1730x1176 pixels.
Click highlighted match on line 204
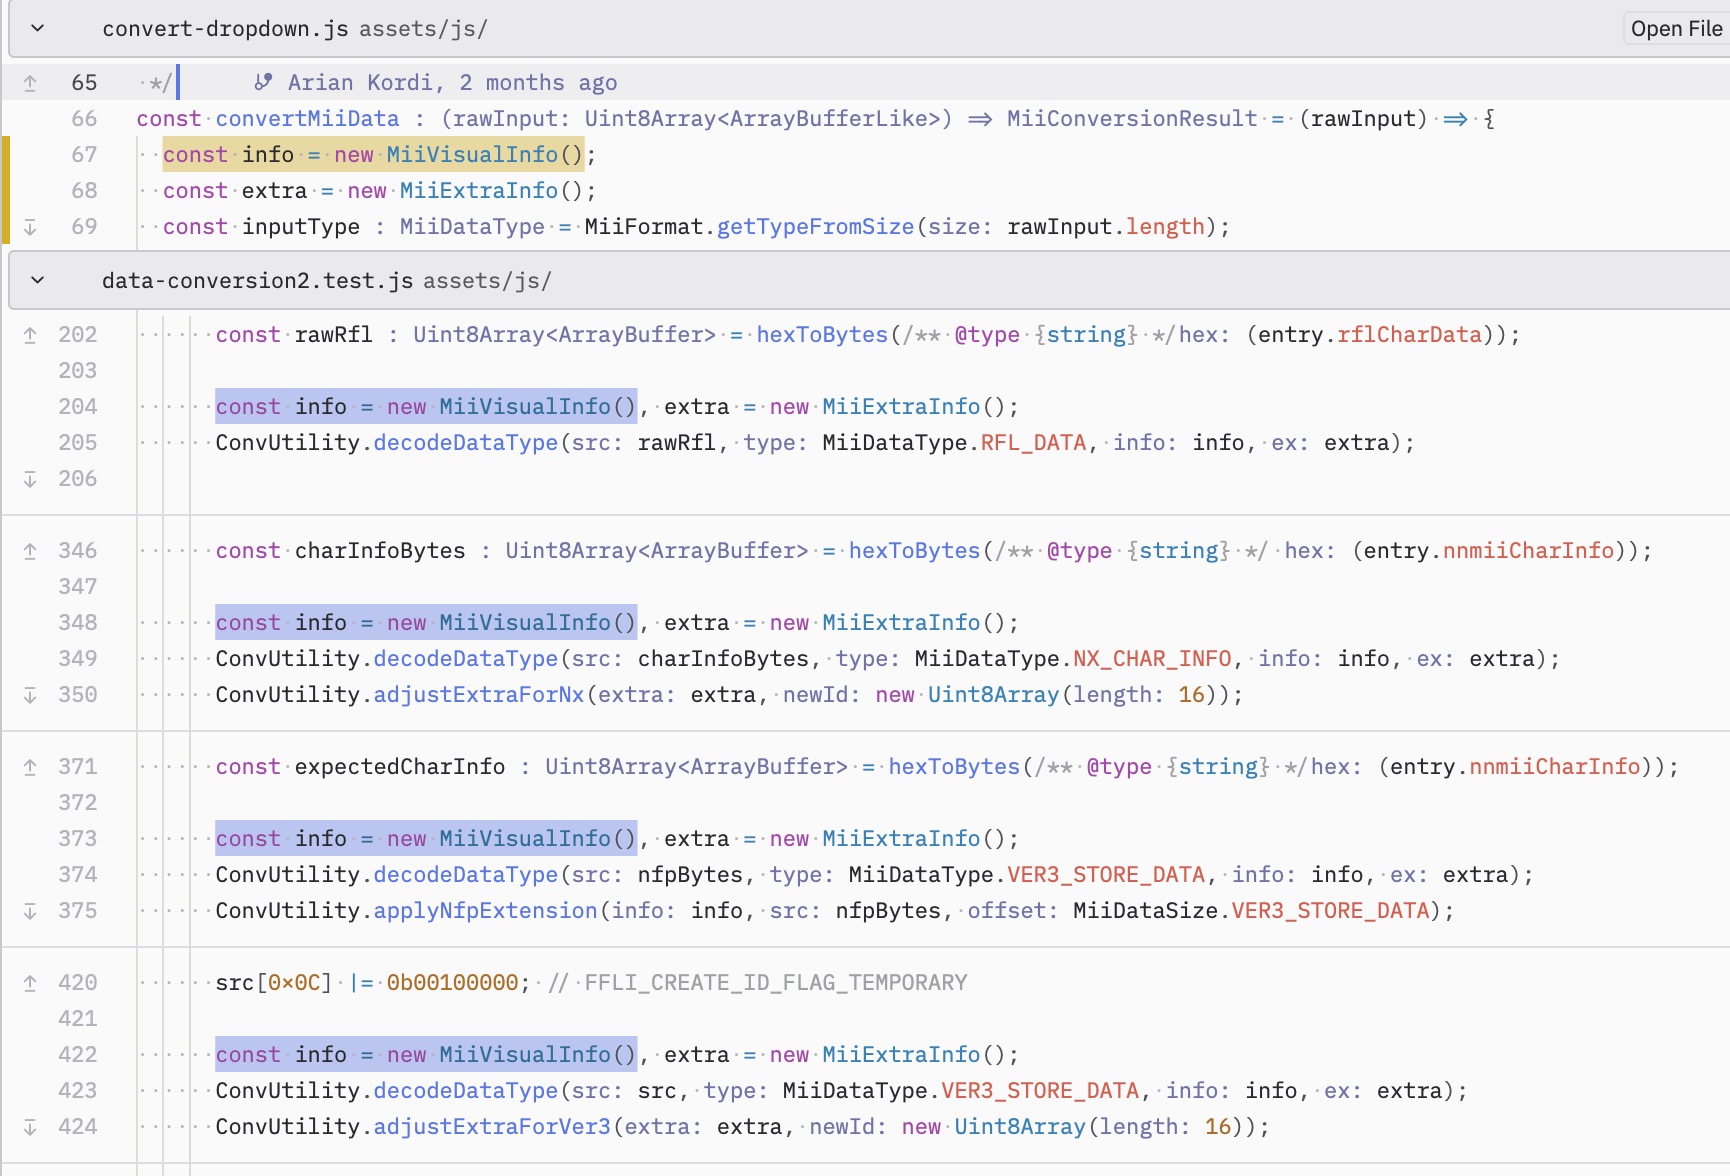pyautogui.click(x=426, y=406)
